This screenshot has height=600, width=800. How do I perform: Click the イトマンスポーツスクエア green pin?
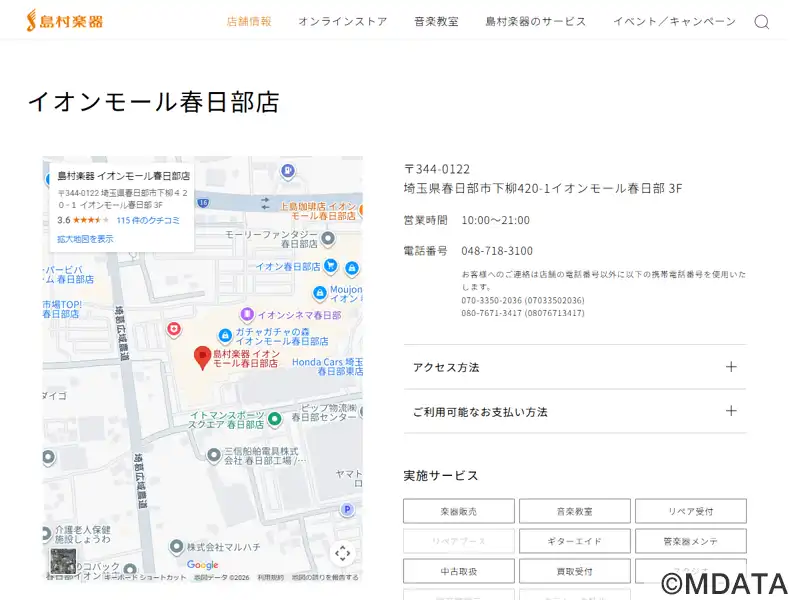(x=274, y=419)
